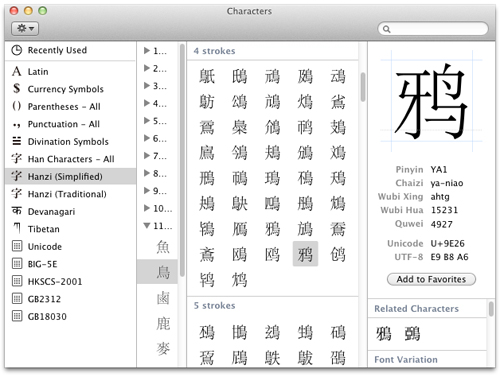Open the gear action menu
The width and height of the screenshot is (500, 377).
pyautogui.click(x=25, y=29)
